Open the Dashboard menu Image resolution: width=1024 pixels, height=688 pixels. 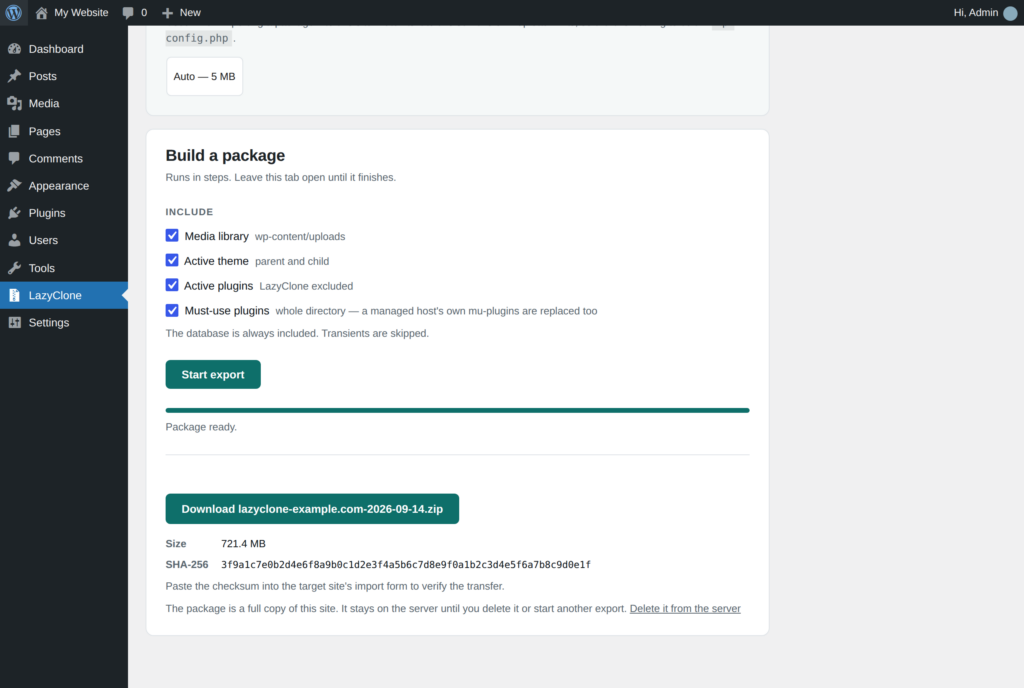click(x=64, y=49)
